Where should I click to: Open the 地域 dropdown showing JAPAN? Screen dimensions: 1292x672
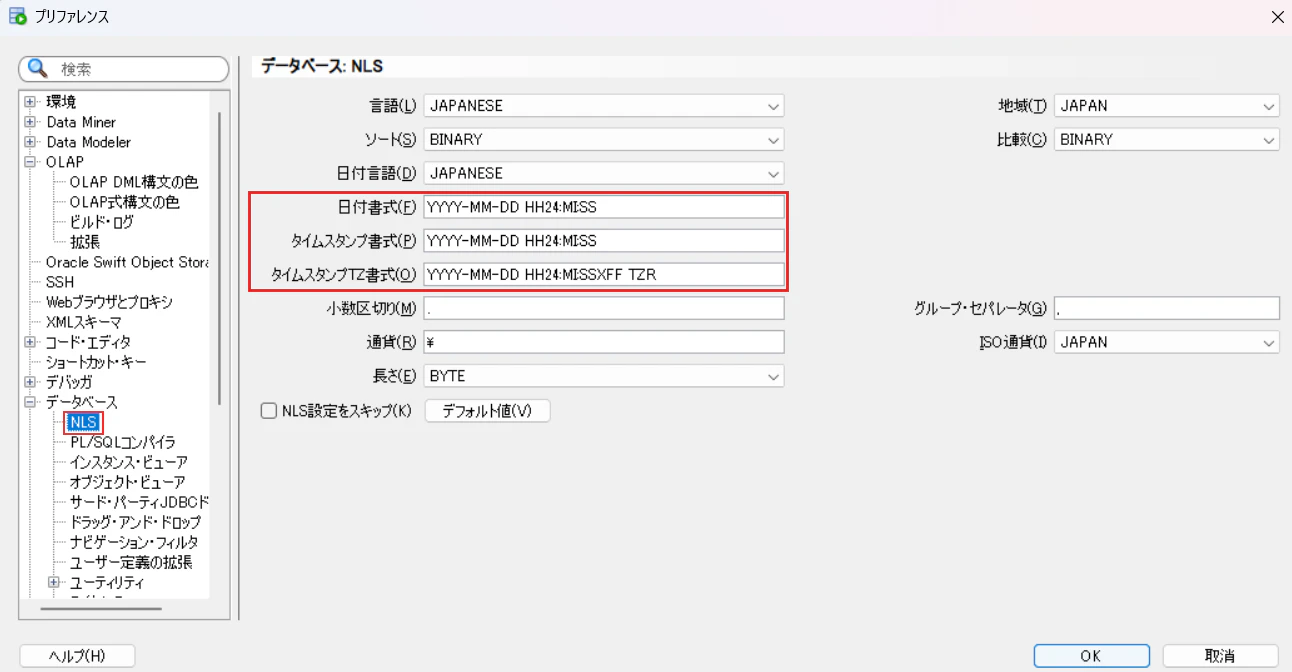click(x=1167, y=106)
